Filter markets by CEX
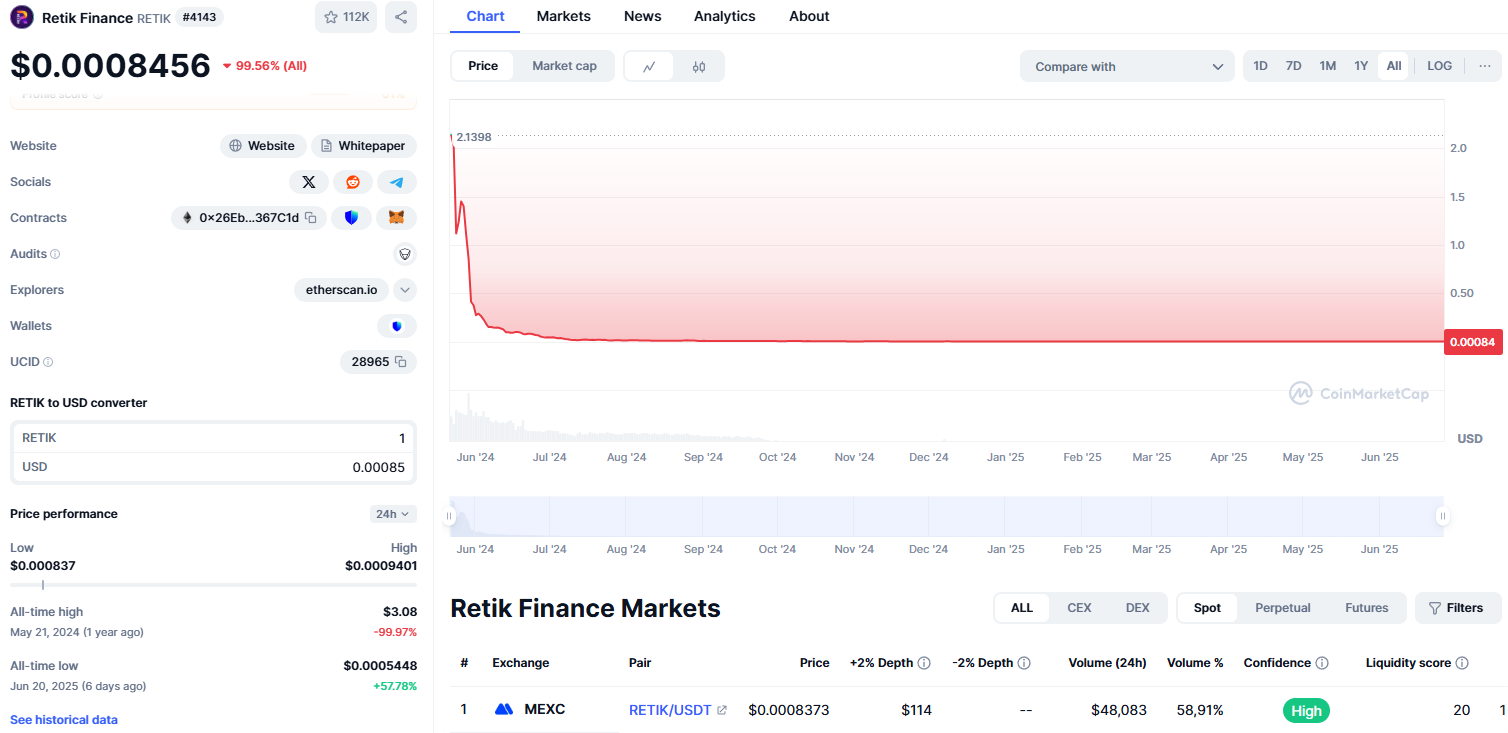1508x733 pixels. point(1079,608)
